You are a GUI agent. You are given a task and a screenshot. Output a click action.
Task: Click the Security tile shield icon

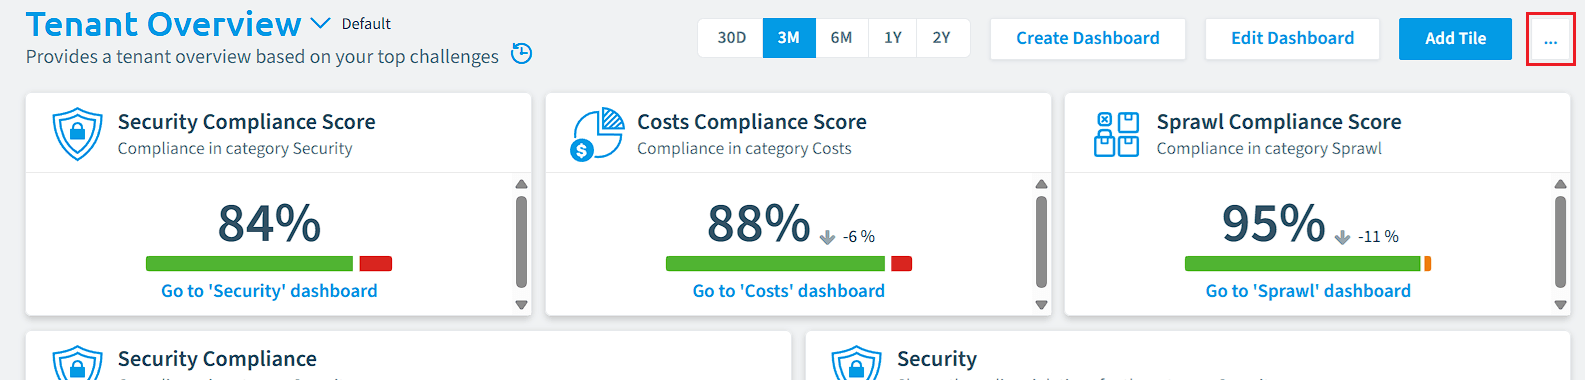856,363
